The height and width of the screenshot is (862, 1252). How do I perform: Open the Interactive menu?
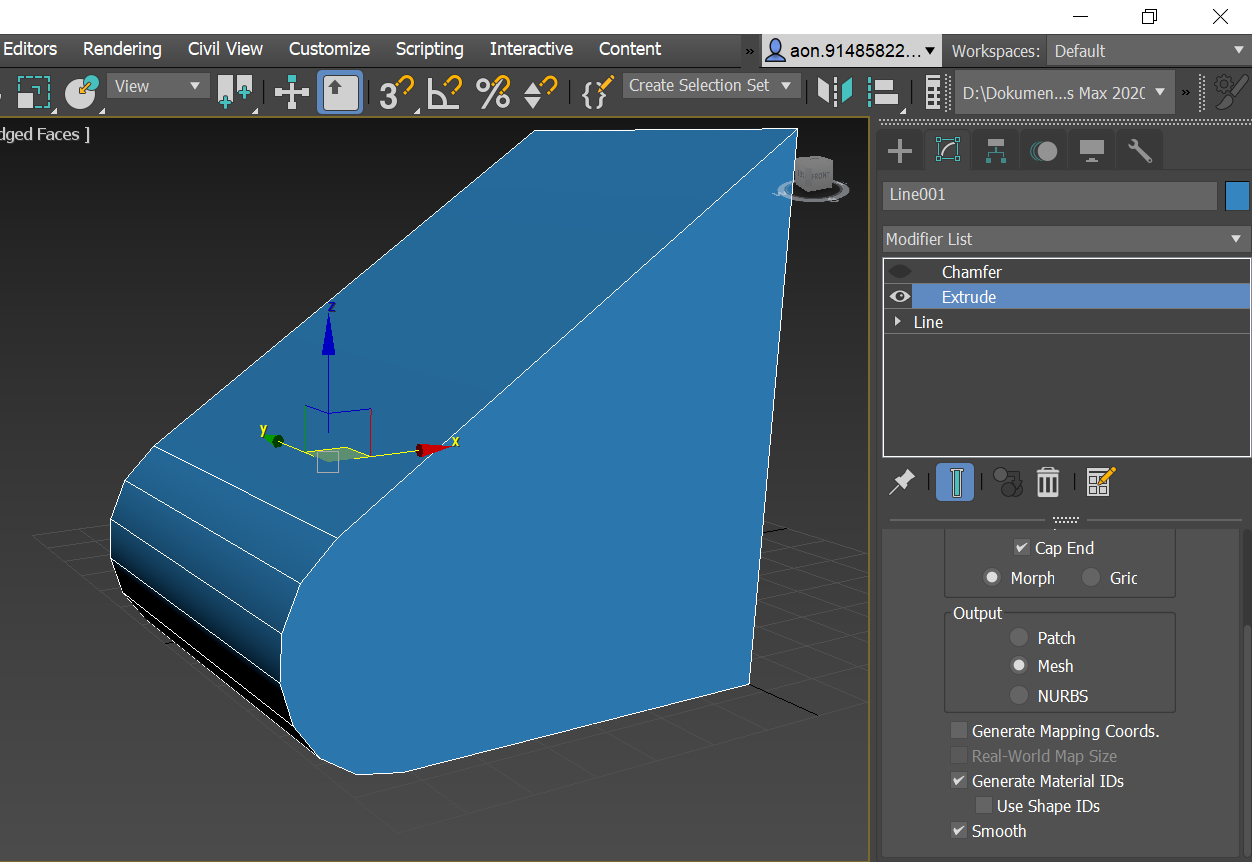click(531, 49)
